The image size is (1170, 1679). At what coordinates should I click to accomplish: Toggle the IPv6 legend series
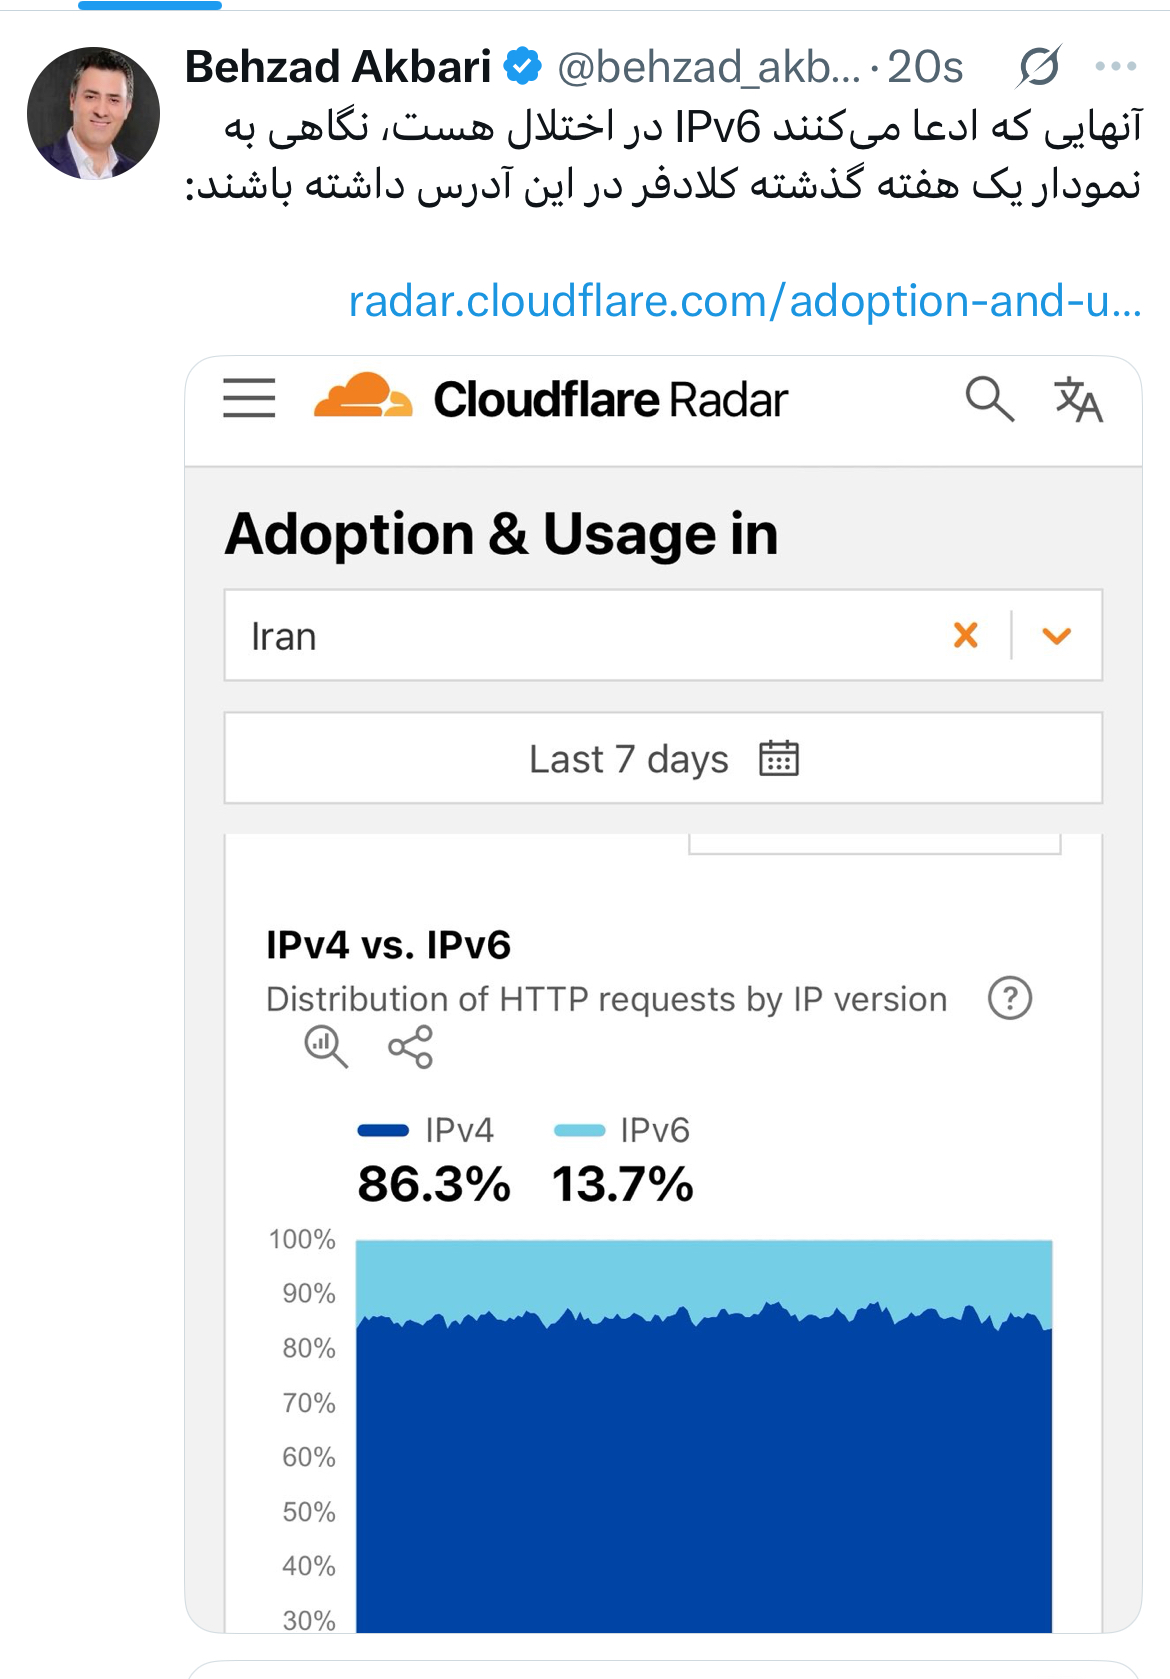pos(622,1130)
